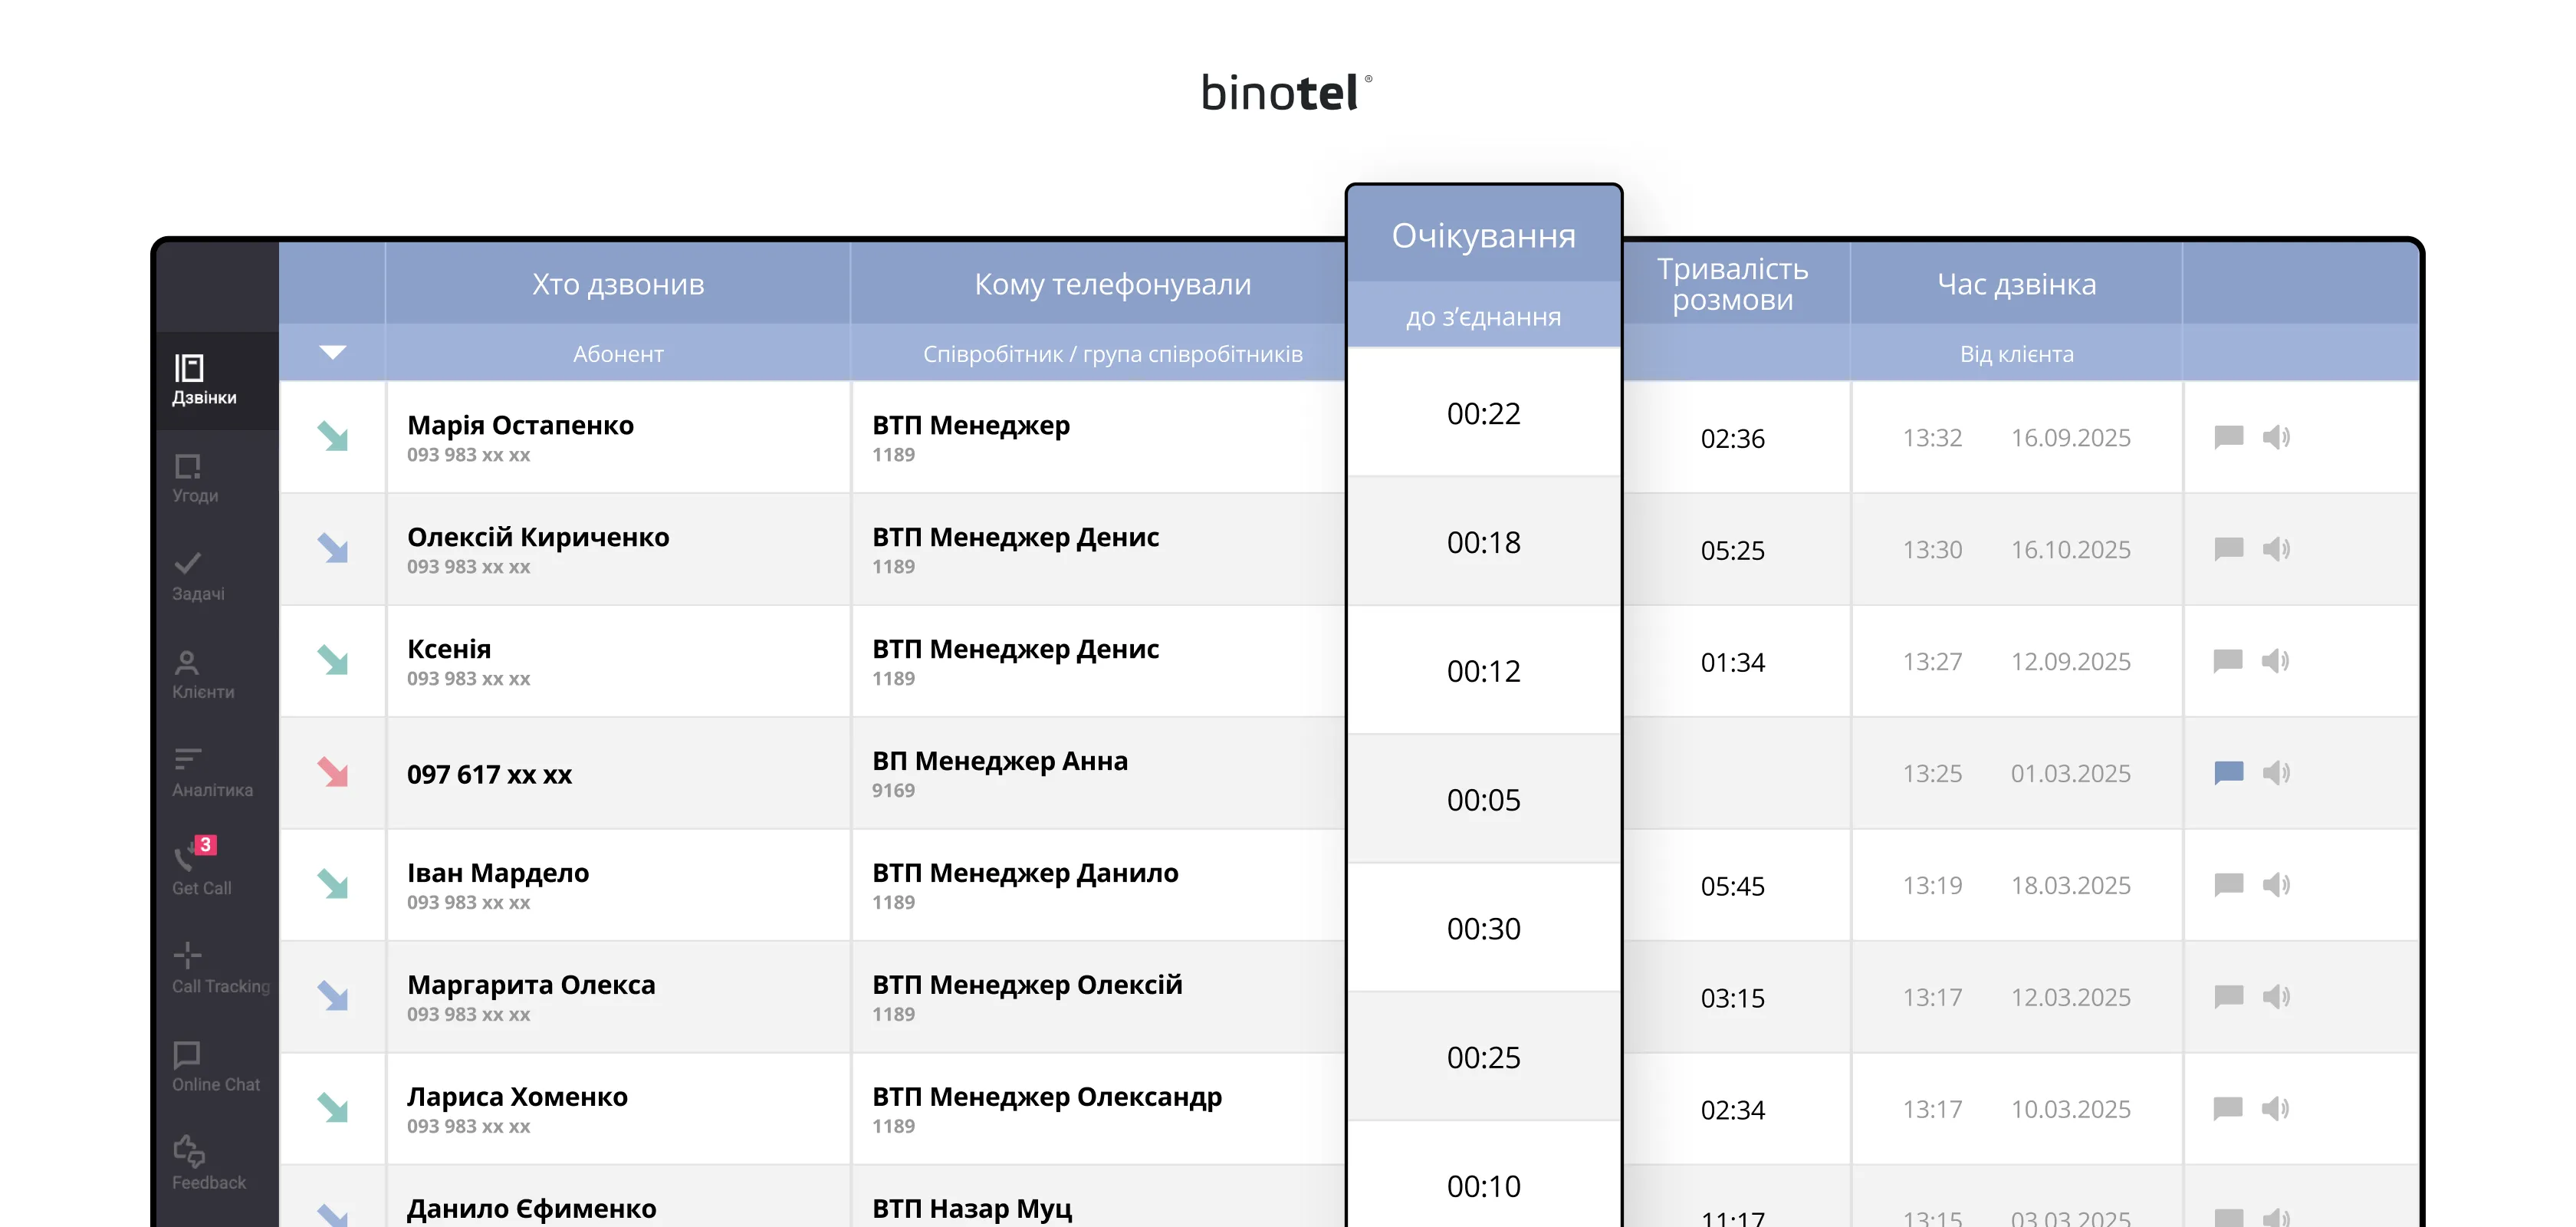Open comment for Ксенія call
This screenshot has width=2576, height=1227.
pos(2229,661)
